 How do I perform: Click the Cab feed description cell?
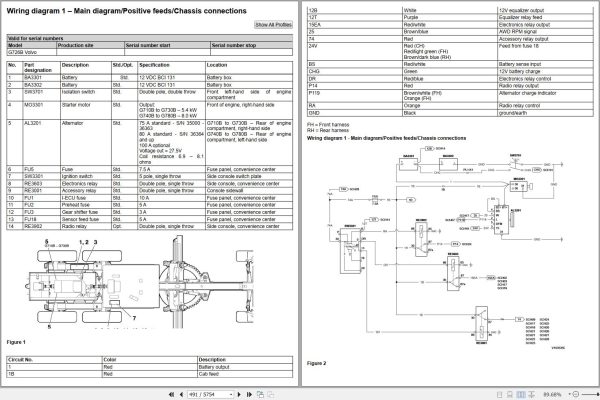[245, 374]
